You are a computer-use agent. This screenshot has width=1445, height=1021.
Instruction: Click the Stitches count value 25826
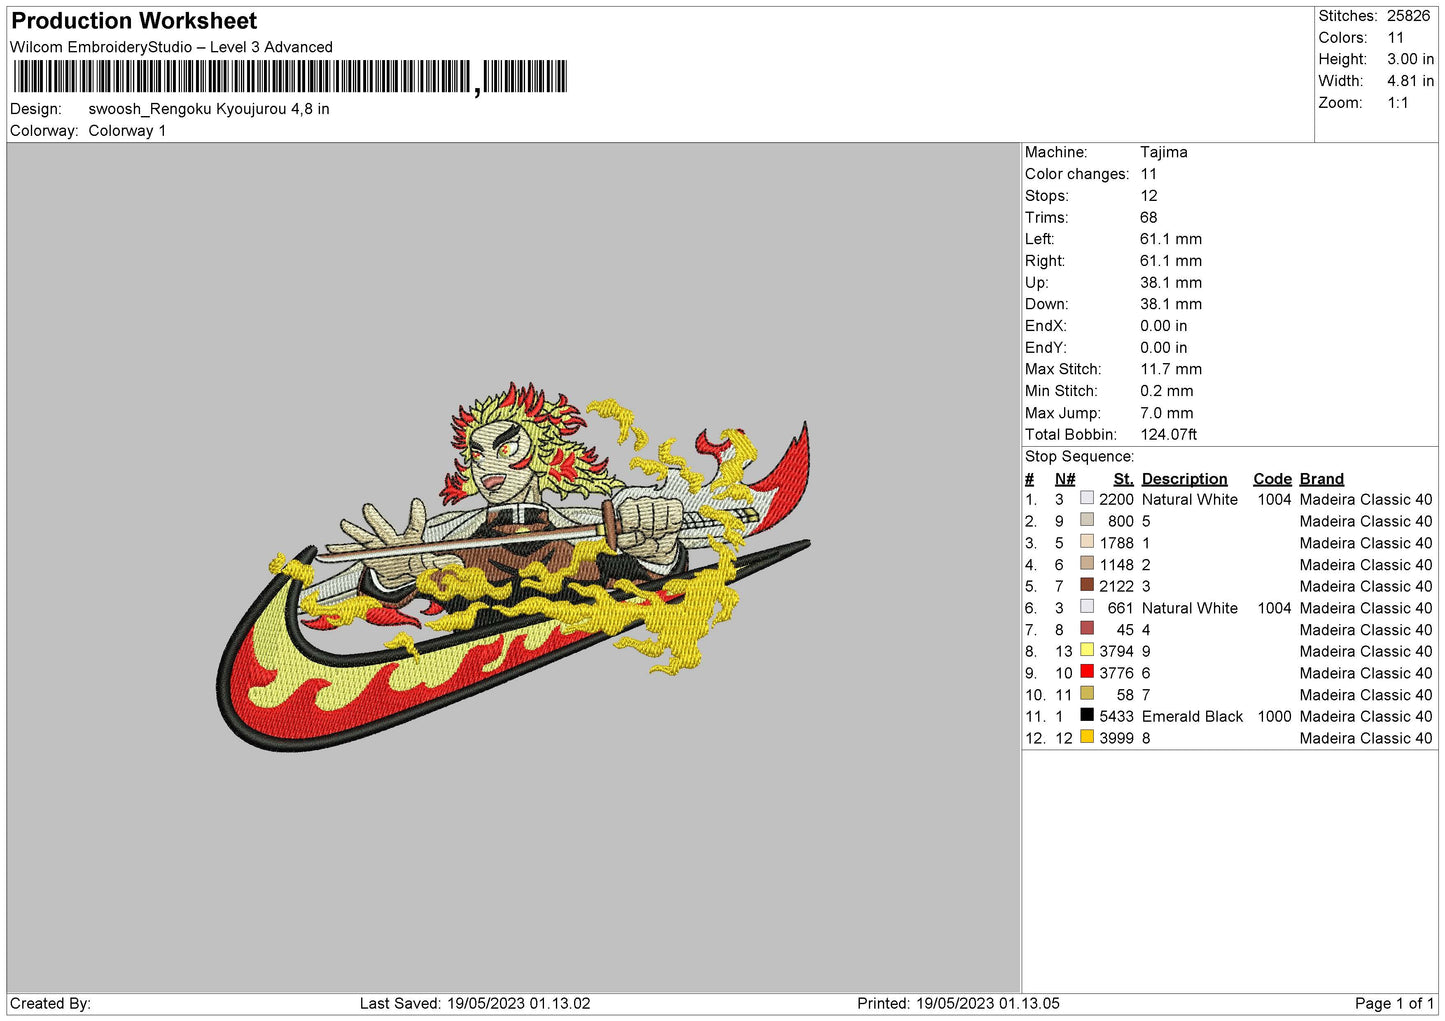pos(1408,16)
